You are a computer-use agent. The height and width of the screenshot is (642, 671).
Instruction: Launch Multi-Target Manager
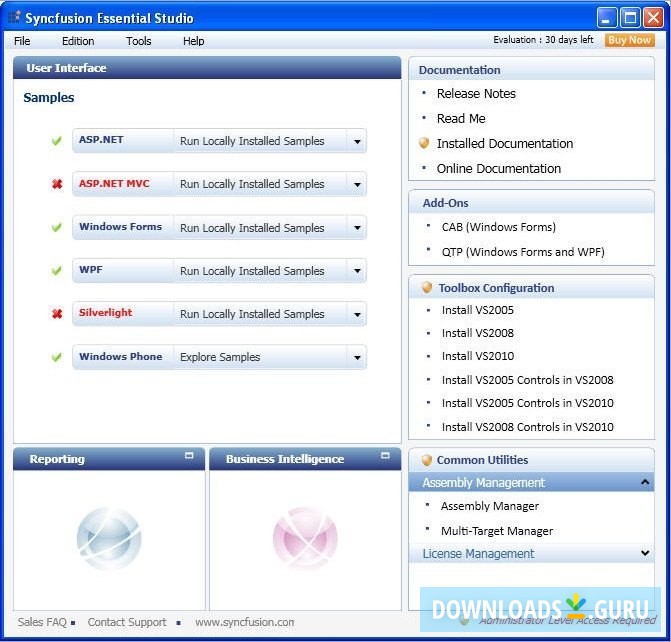[497, 531]
